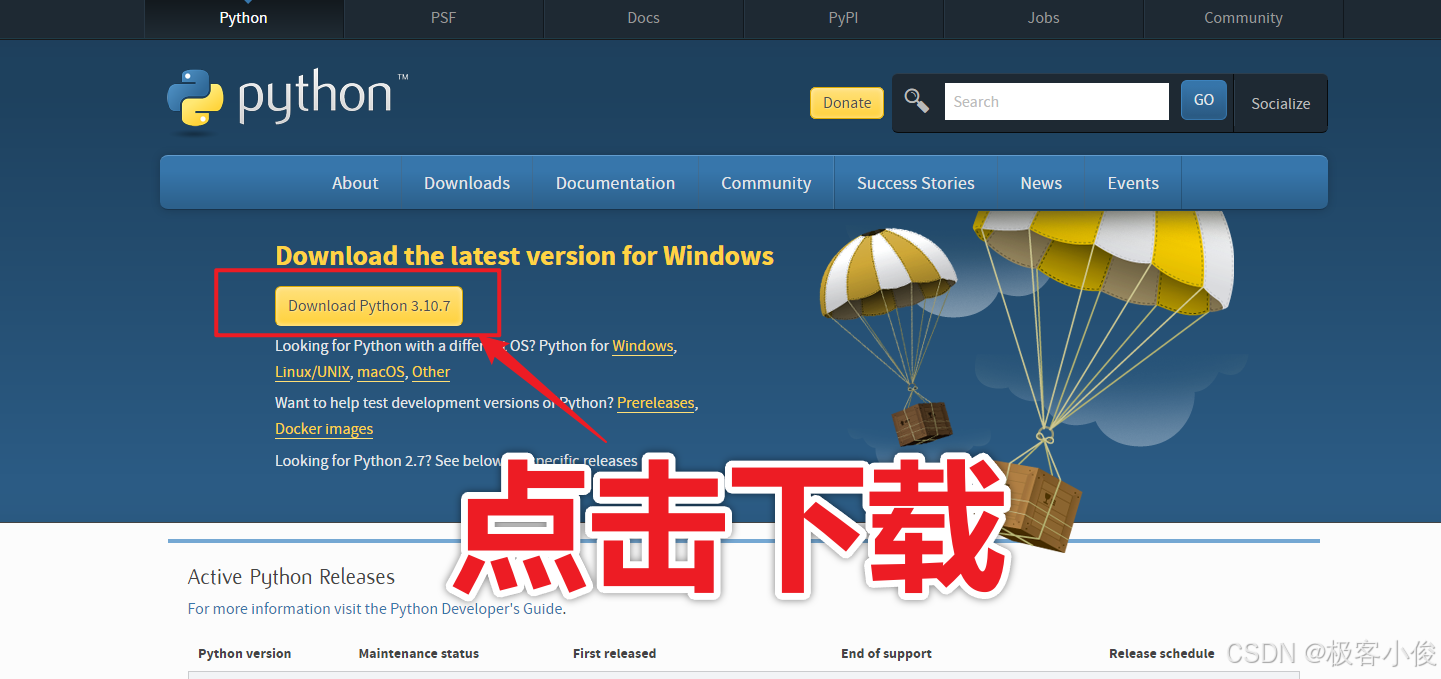Focus the Search input field
This screenshot has height=679, width=1441.
[1057, 101]
